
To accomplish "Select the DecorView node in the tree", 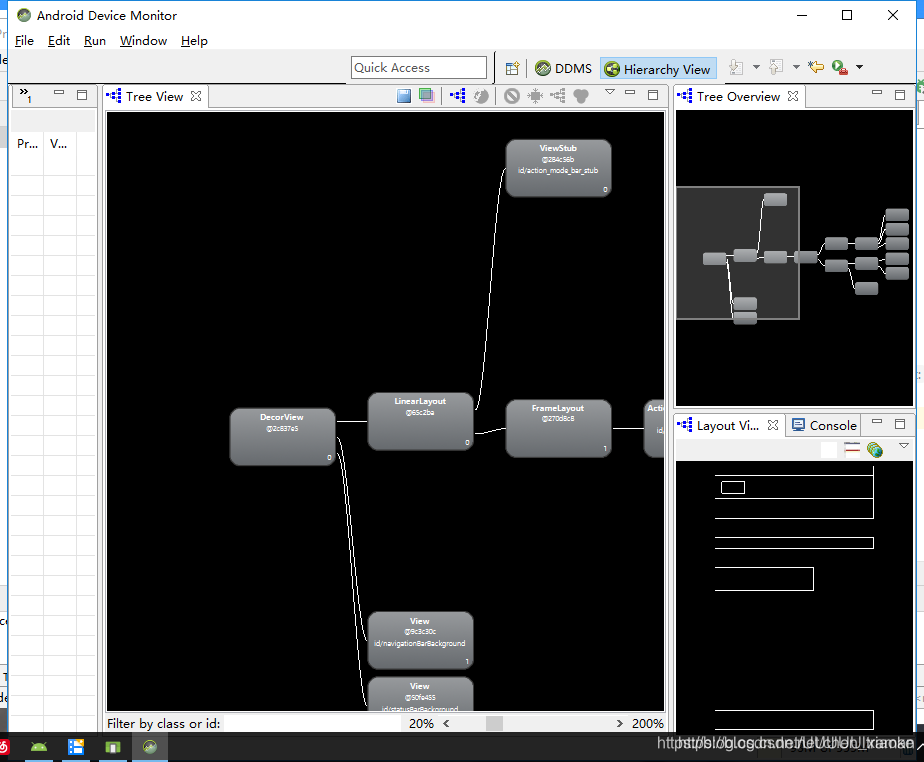I will click(282, 437).
